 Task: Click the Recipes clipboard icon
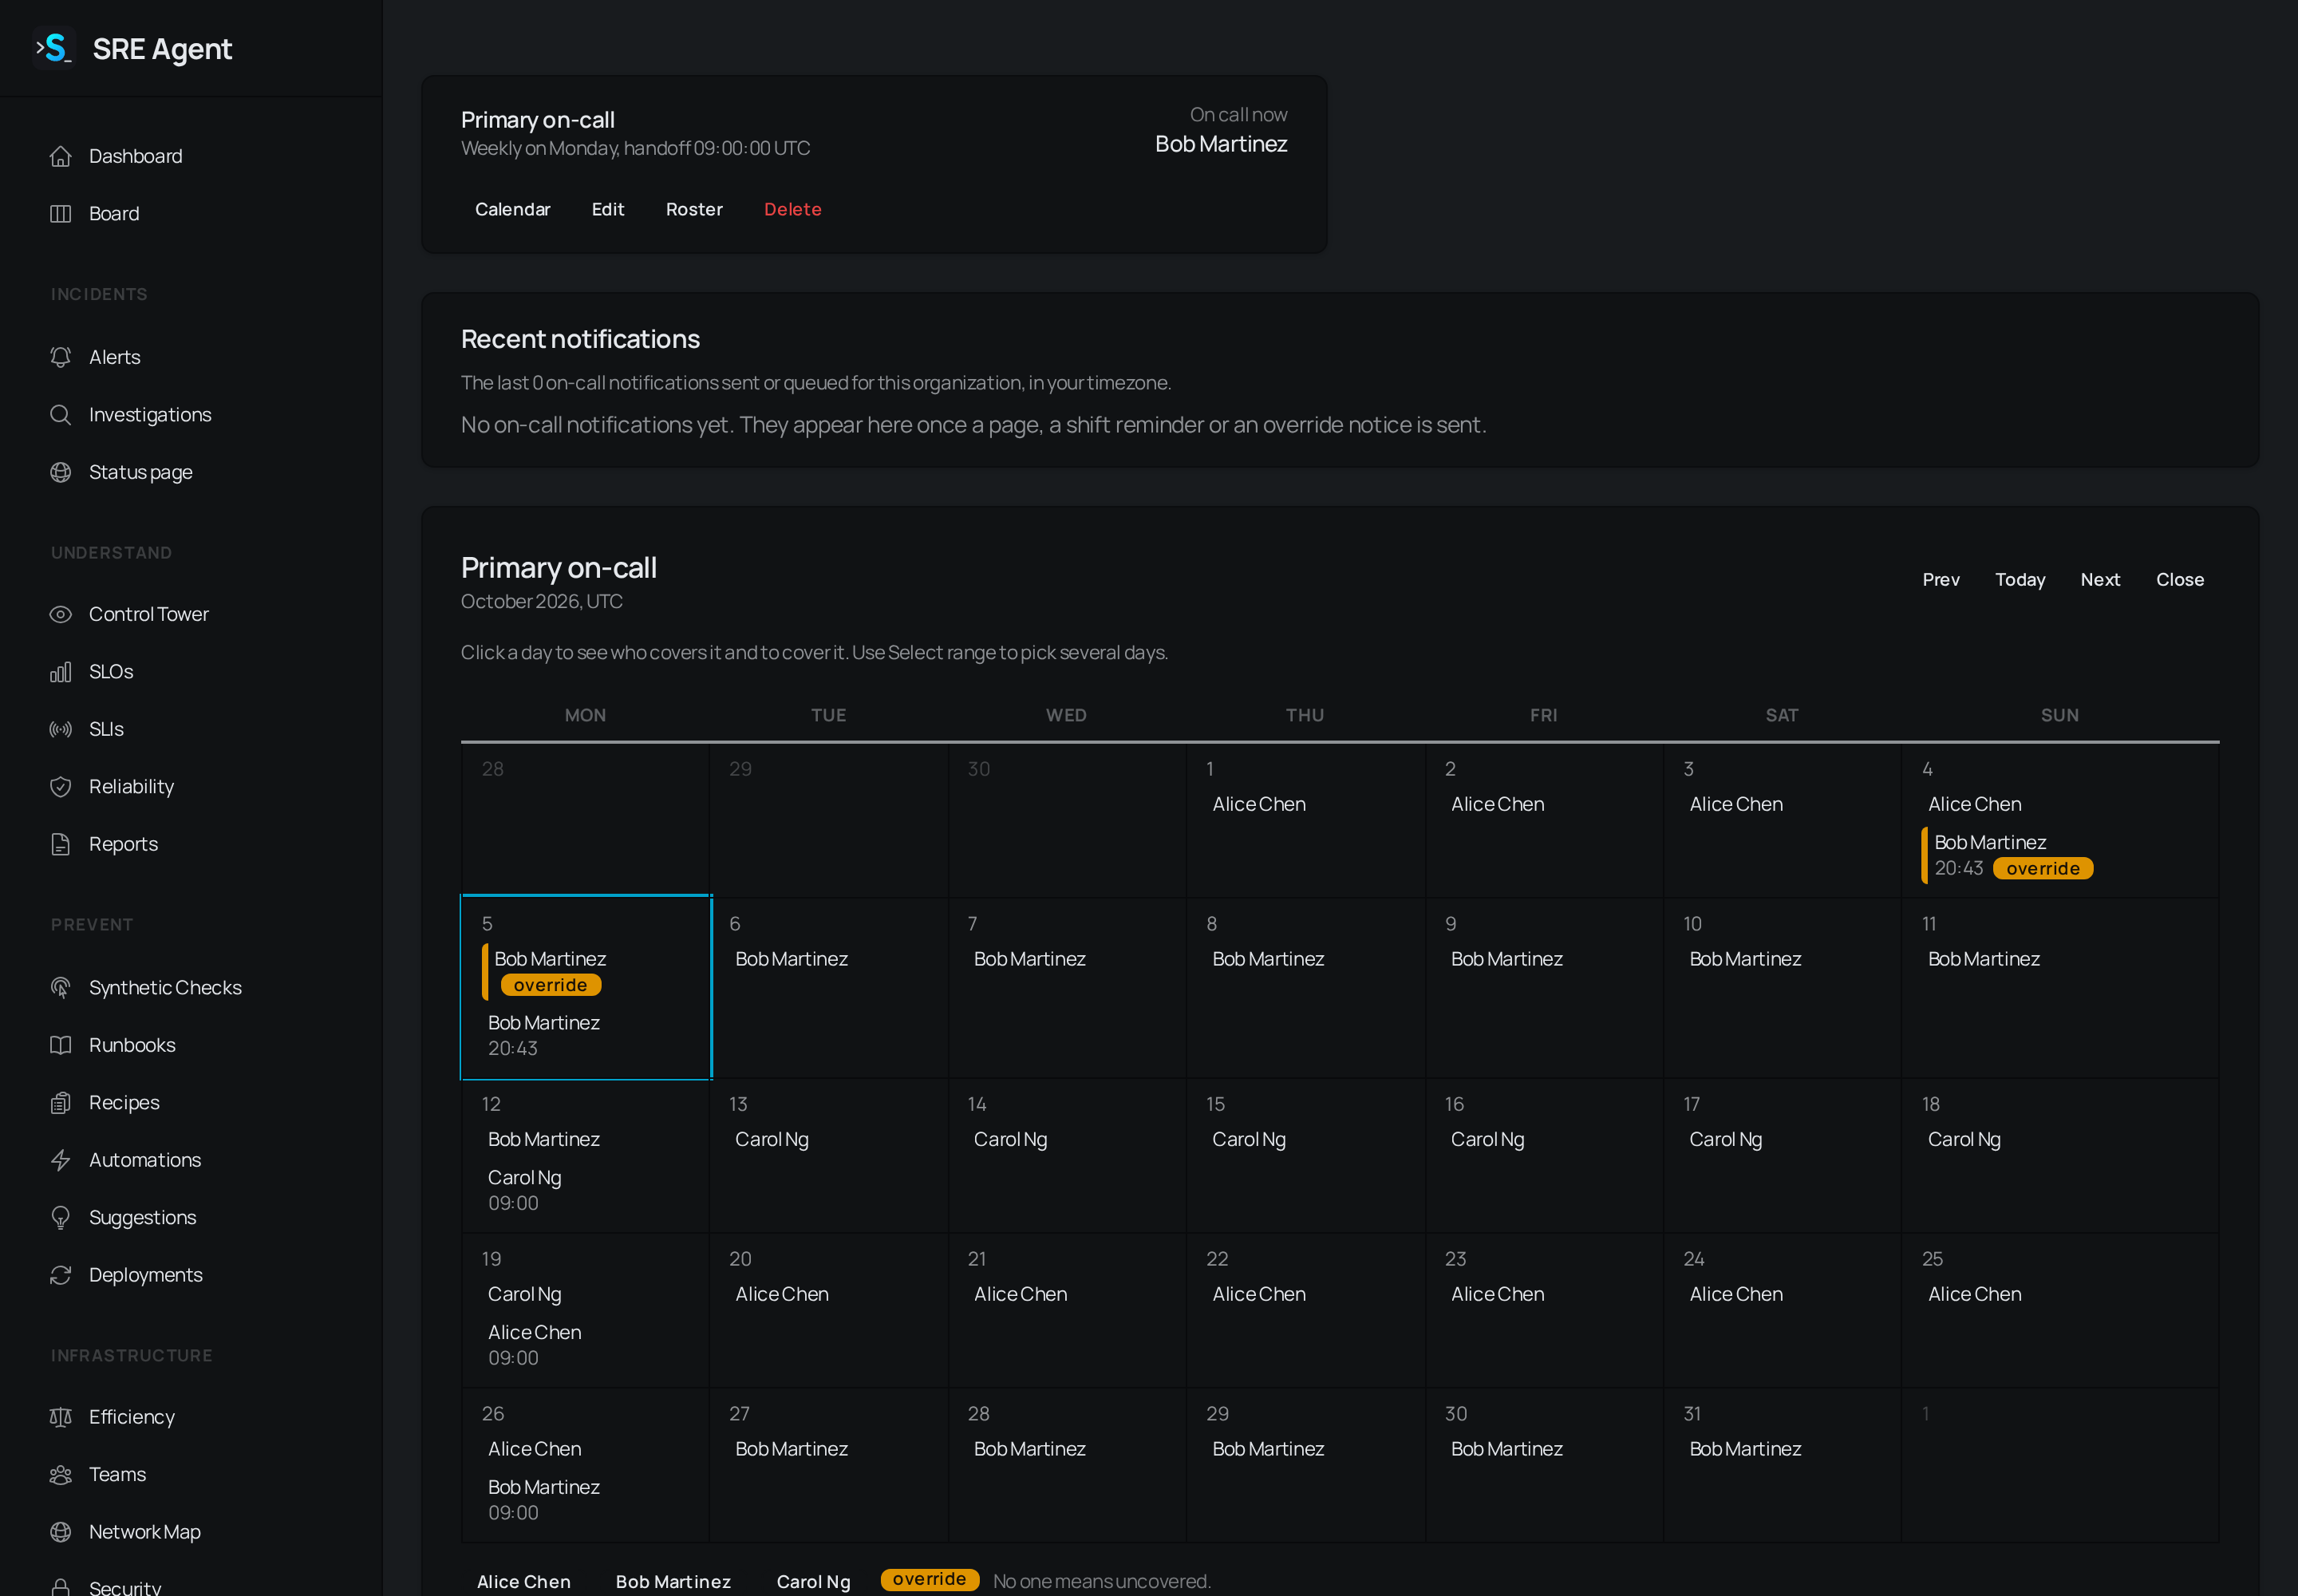[61, 1103]
